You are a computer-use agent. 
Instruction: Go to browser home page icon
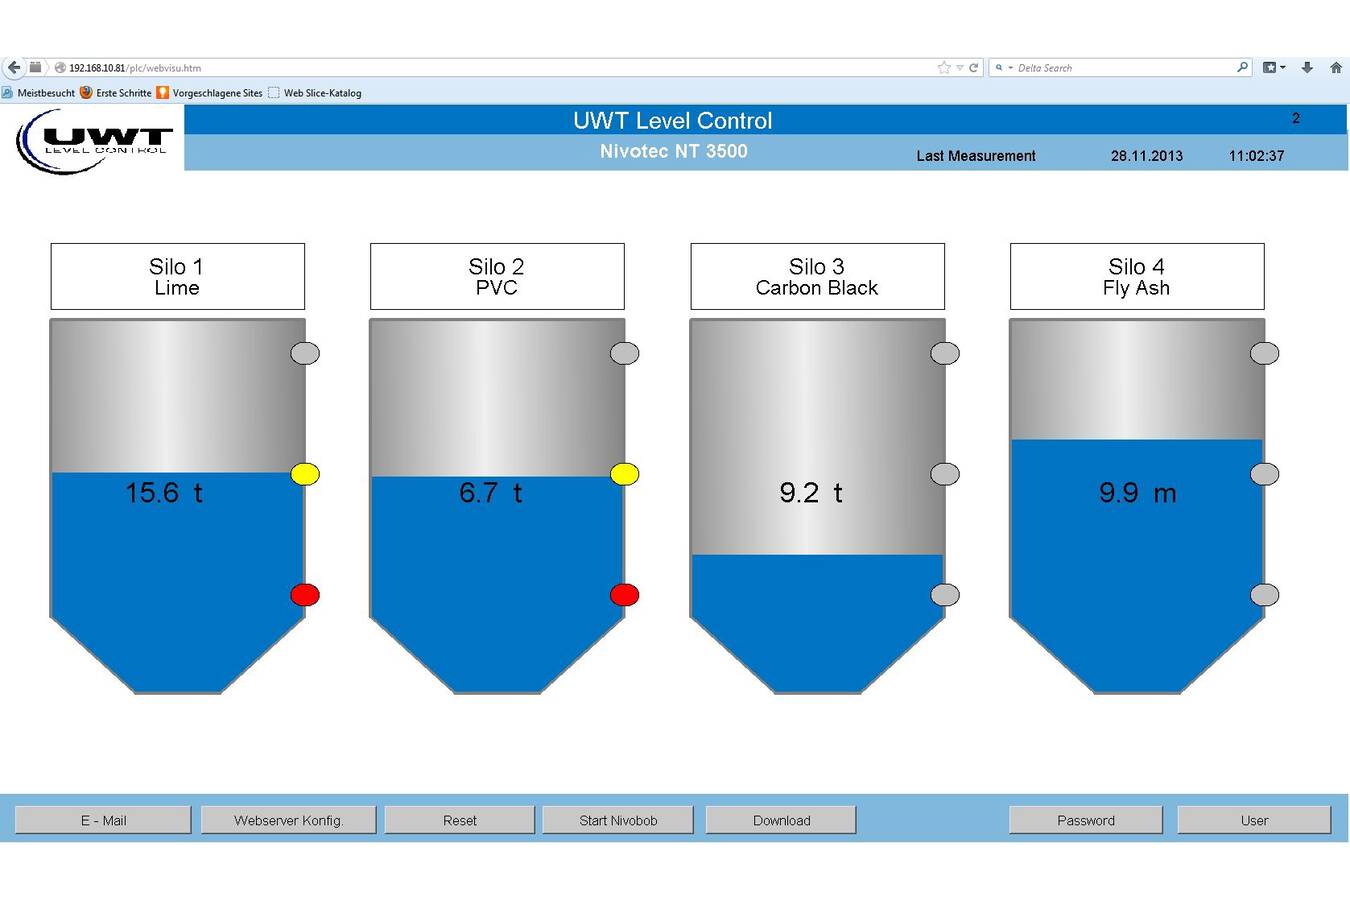click(x=1336, y=68)
